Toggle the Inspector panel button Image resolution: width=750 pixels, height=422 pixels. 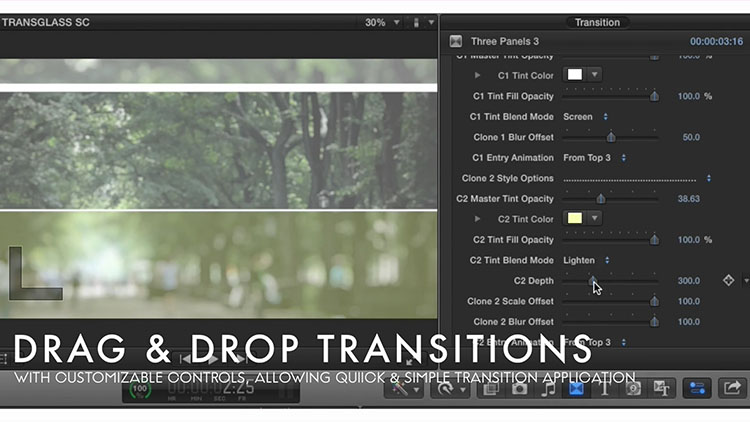697,389
